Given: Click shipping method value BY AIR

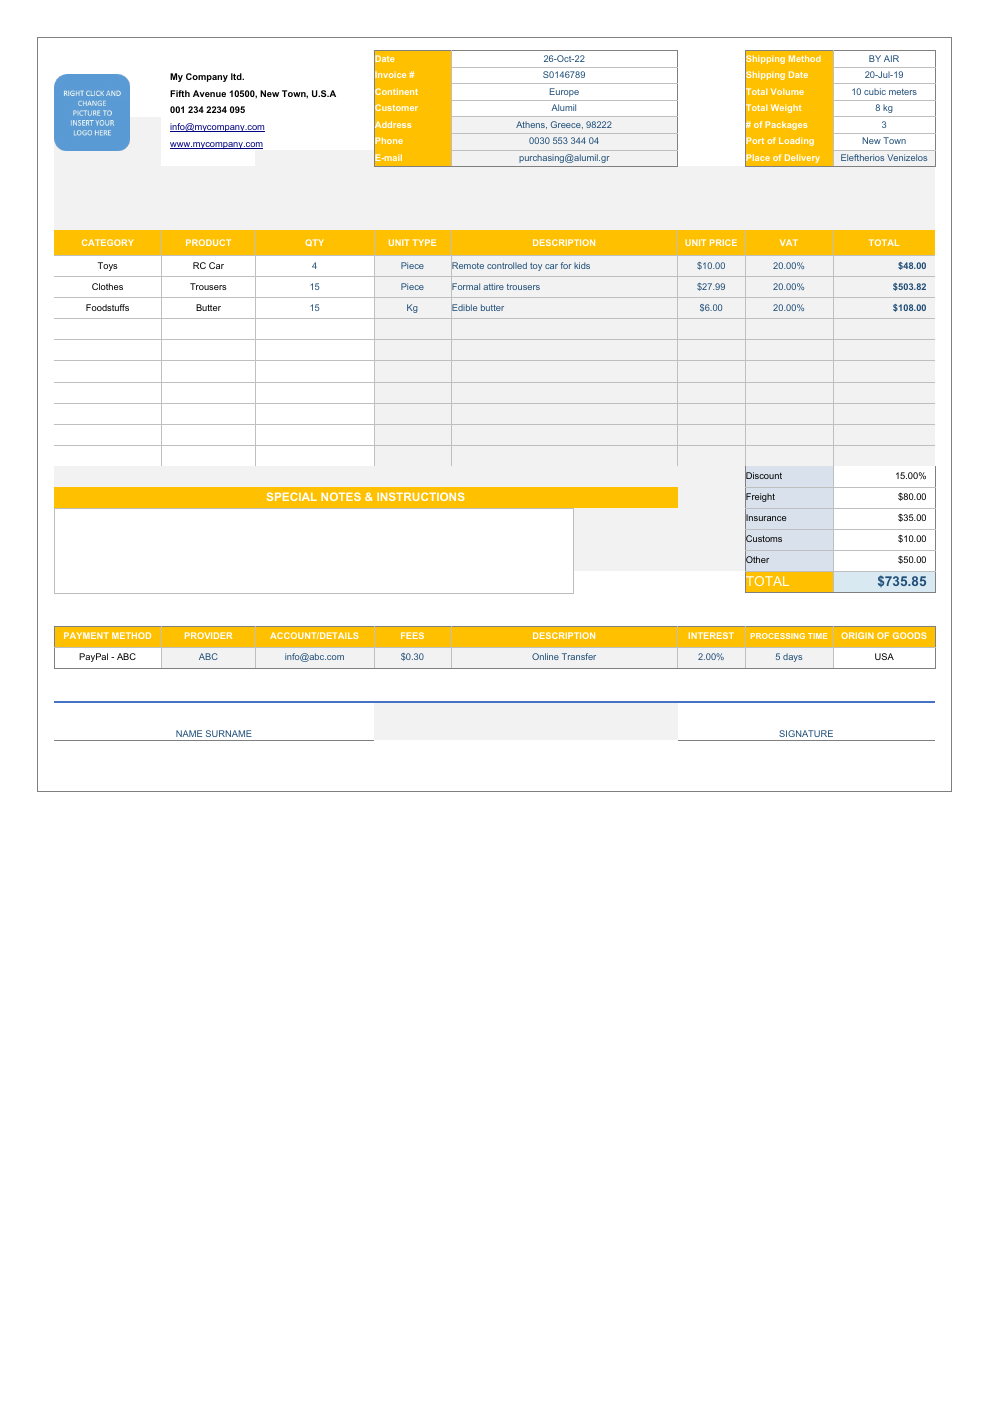Looking at the screenshot, I should pos(884,59).
